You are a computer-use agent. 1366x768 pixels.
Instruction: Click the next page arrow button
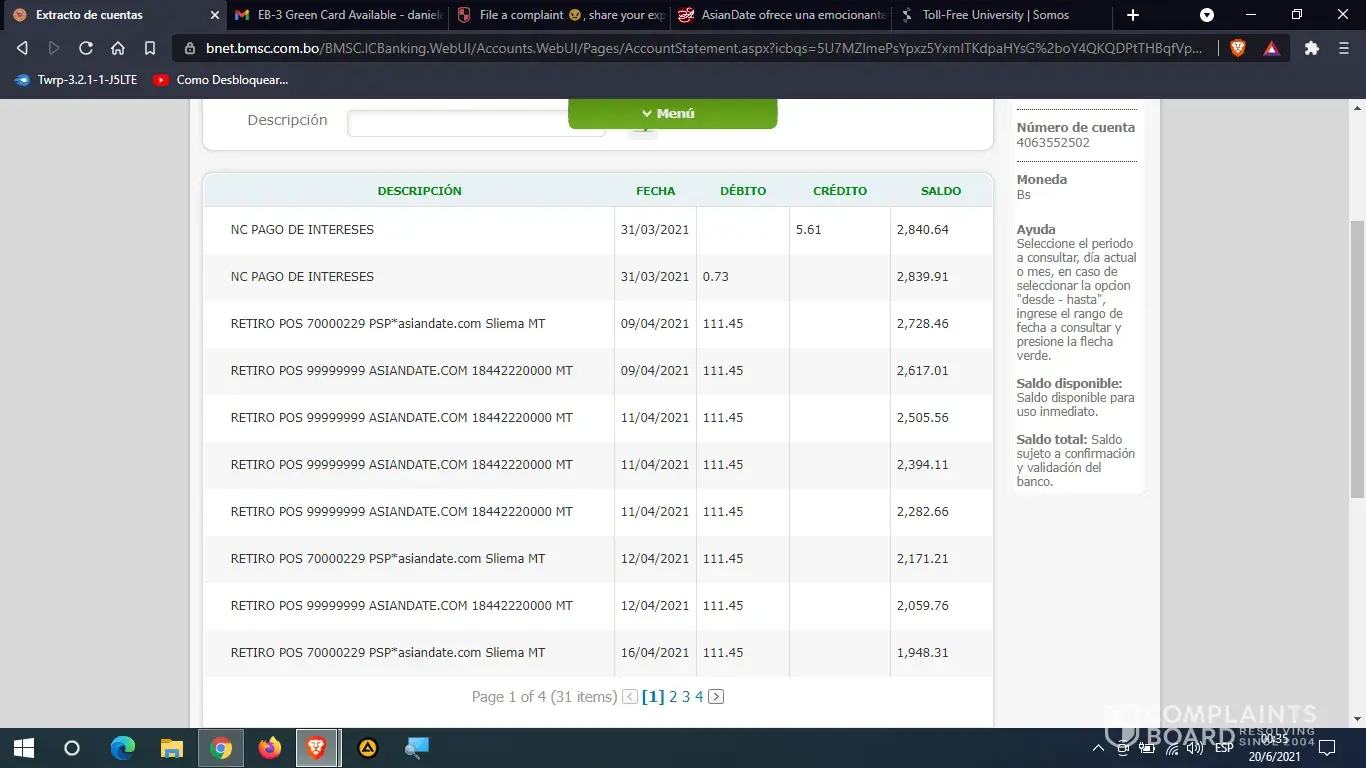click(x=716, y=697)
